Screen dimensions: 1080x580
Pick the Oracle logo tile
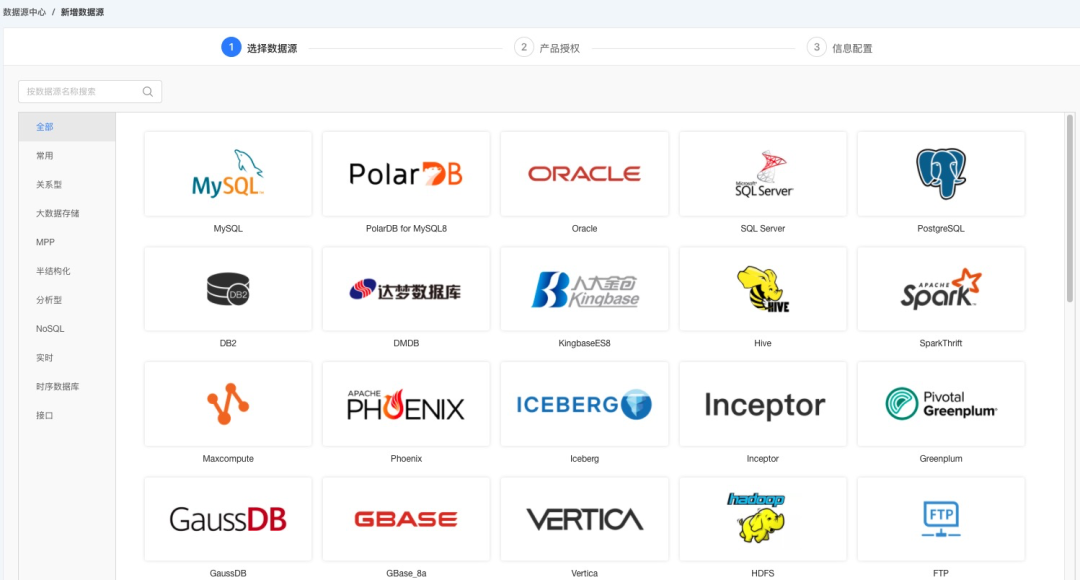point(584,174)
